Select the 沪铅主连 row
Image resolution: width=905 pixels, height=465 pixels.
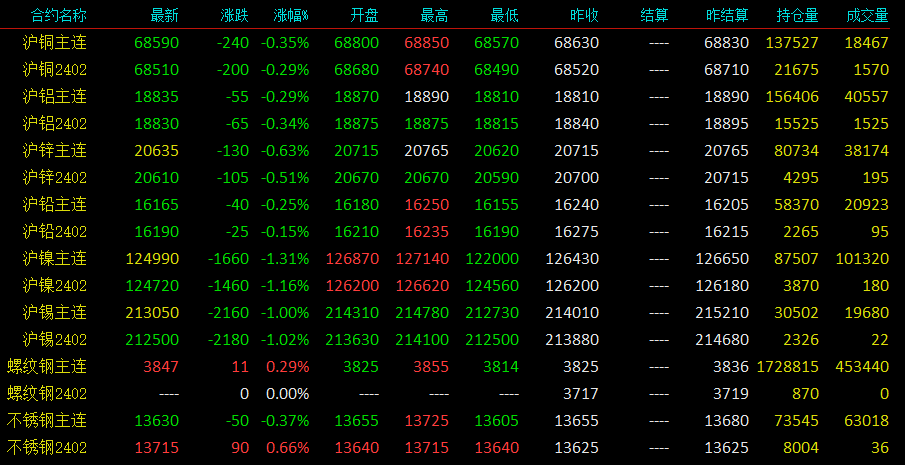click(x=452, y=205)
